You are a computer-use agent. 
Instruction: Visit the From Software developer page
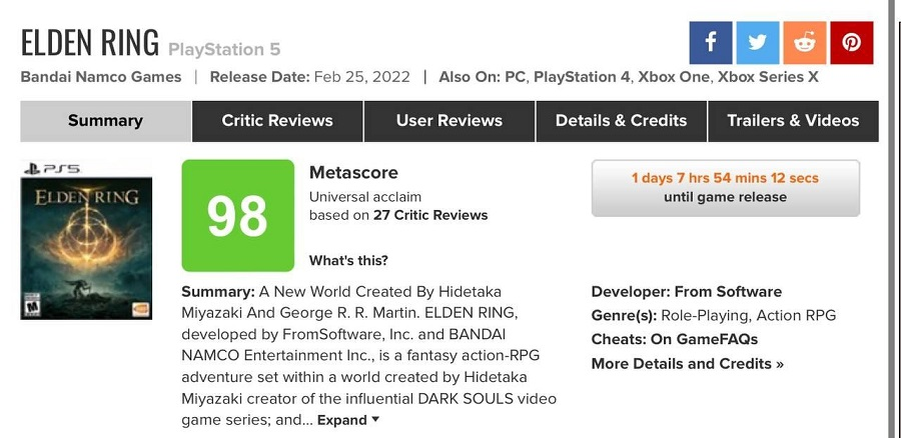tap(728, 292)
